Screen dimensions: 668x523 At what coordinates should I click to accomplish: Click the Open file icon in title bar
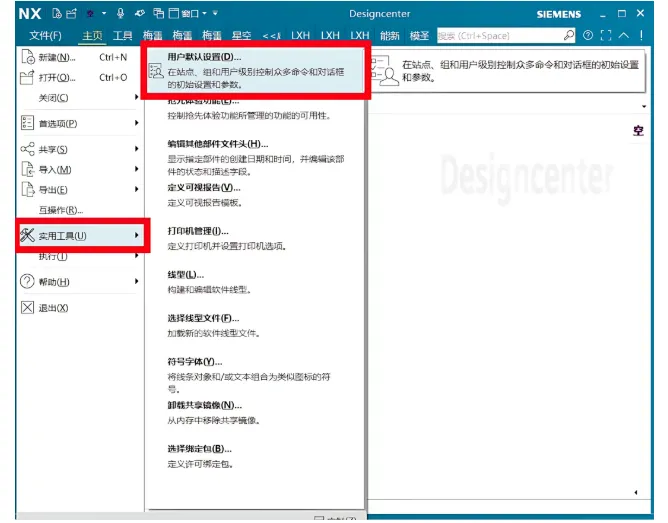[x=71, y=14]
